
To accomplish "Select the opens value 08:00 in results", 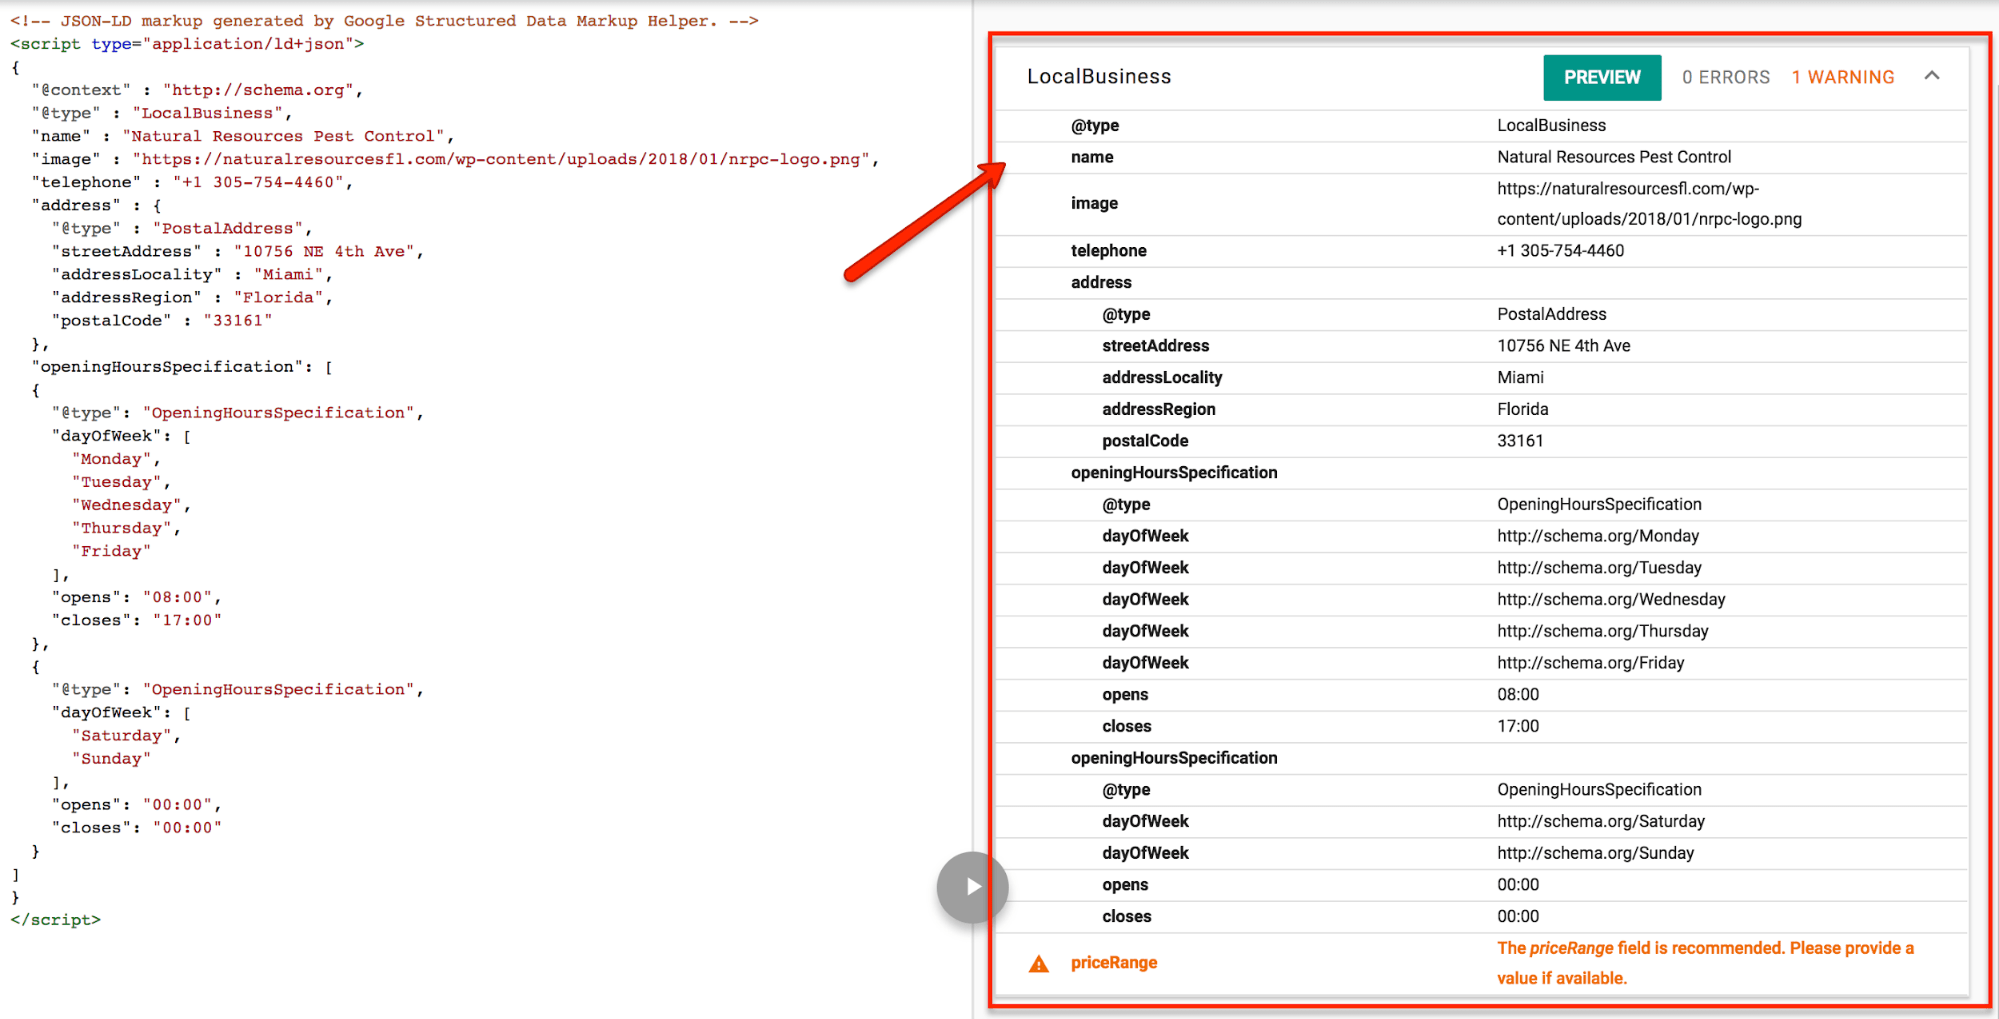I will 1518,695.
